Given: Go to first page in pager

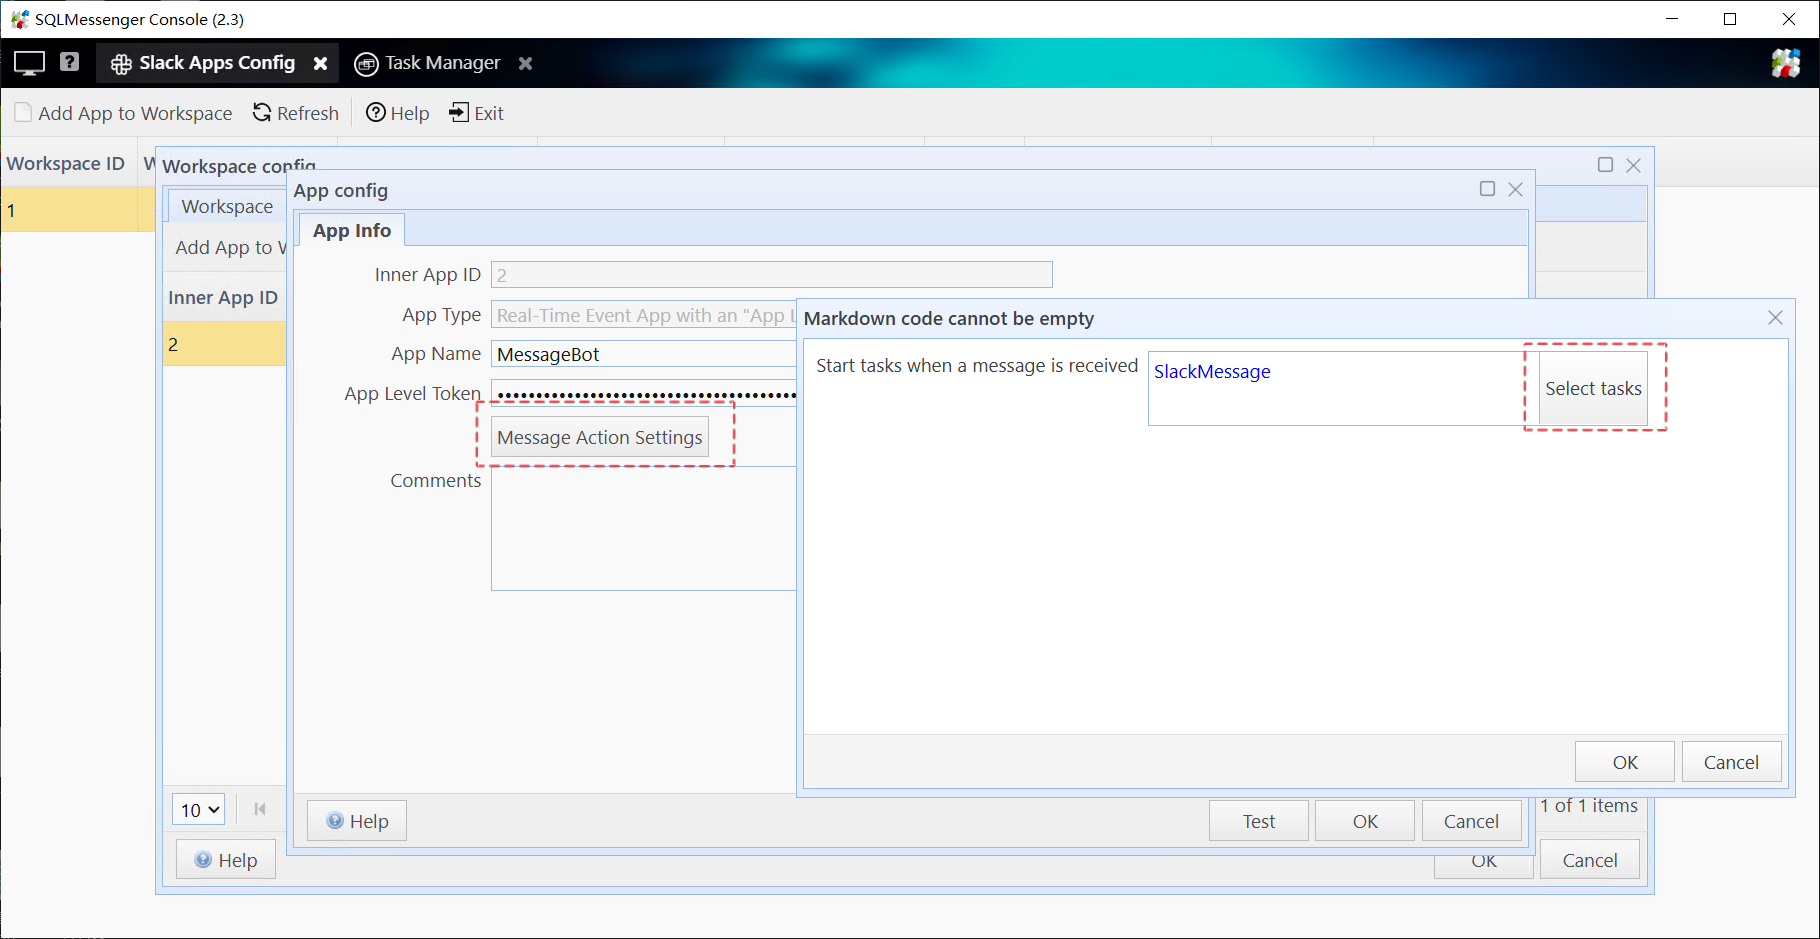Looking at the screenshot, I should [x=260, y=809].
